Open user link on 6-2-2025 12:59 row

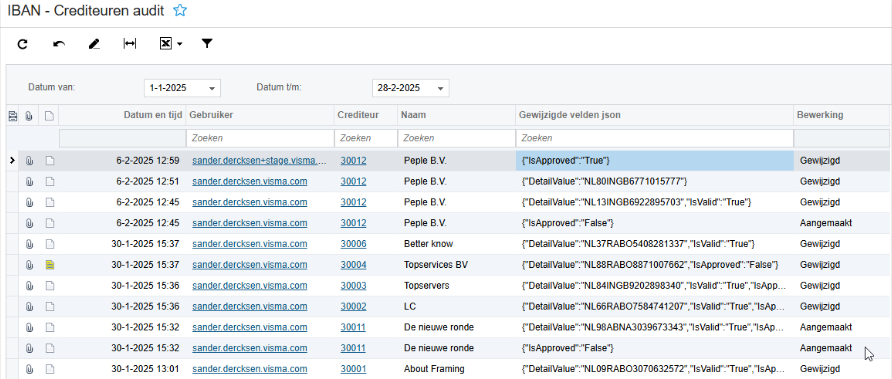point(260,161)
